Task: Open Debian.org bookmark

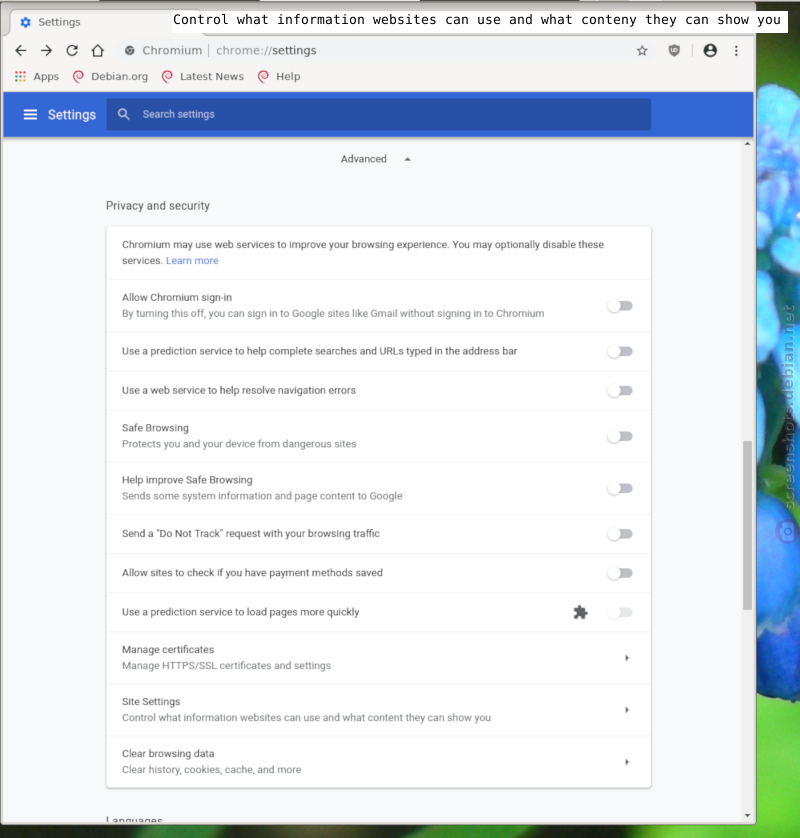Action: pyautogui.click(x=111, y=76)
